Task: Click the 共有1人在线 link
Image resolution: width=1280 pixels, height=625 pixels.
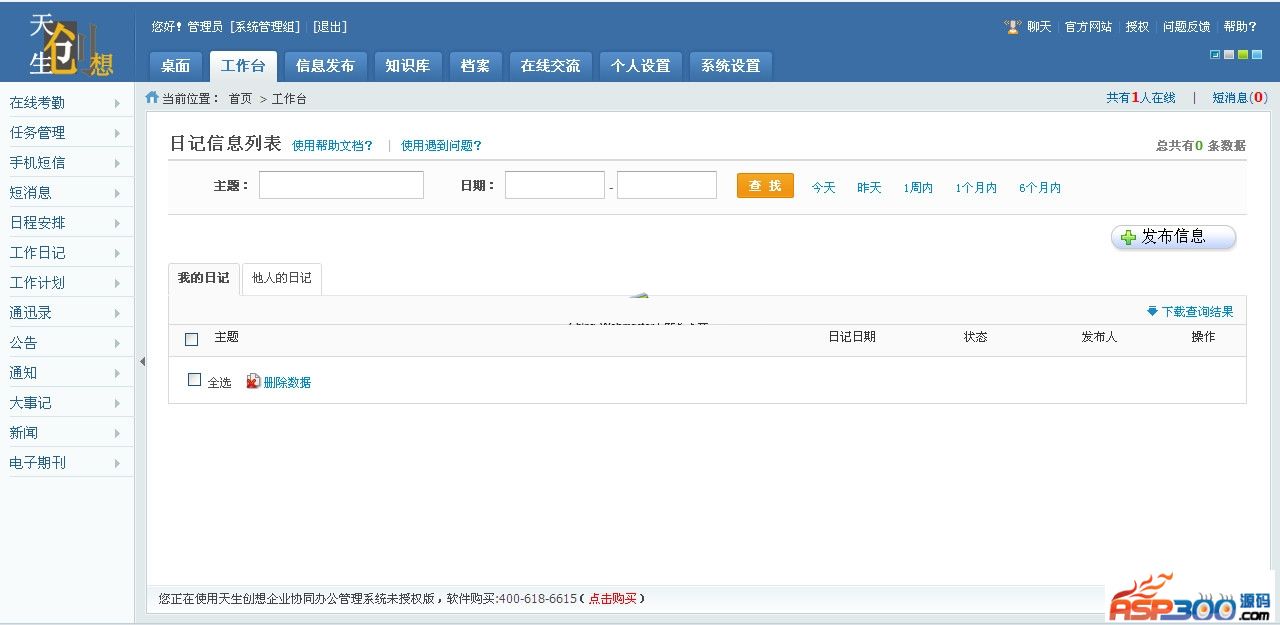Action: pyautogui.click(x=1141, y=98)
